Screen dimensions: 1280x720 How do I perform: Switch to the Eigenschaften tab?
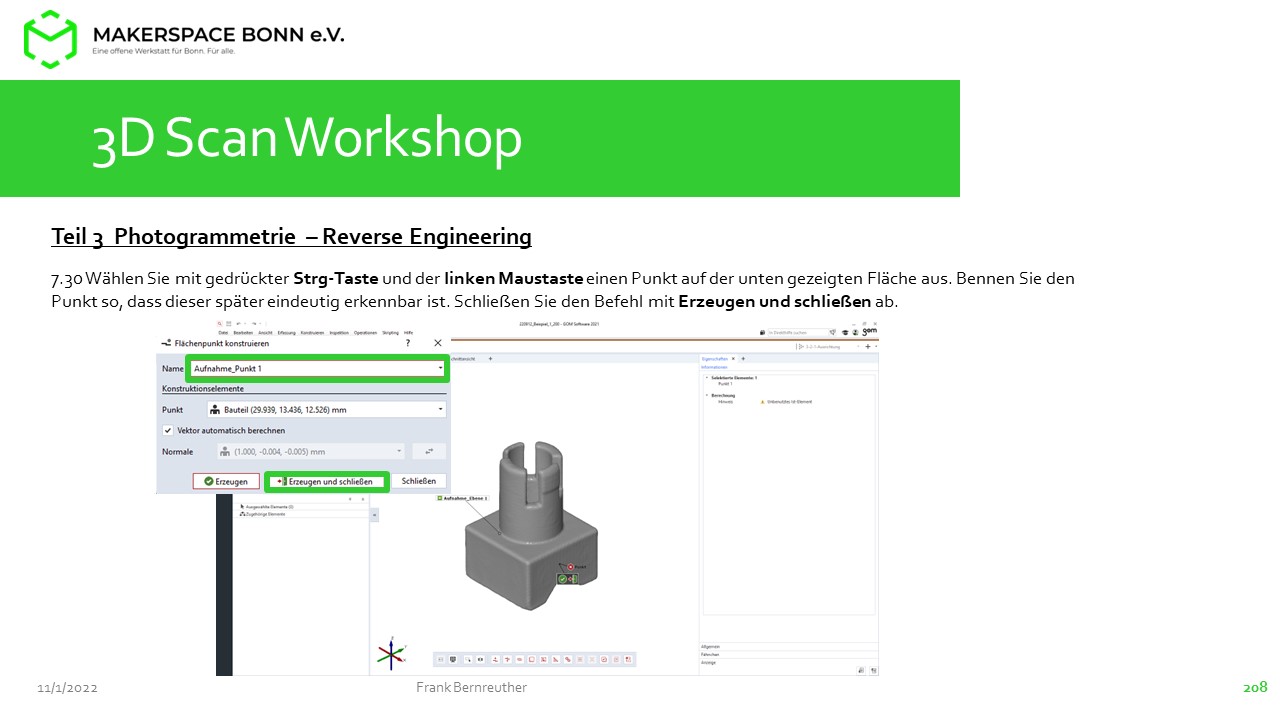click(x=715, y=358)
